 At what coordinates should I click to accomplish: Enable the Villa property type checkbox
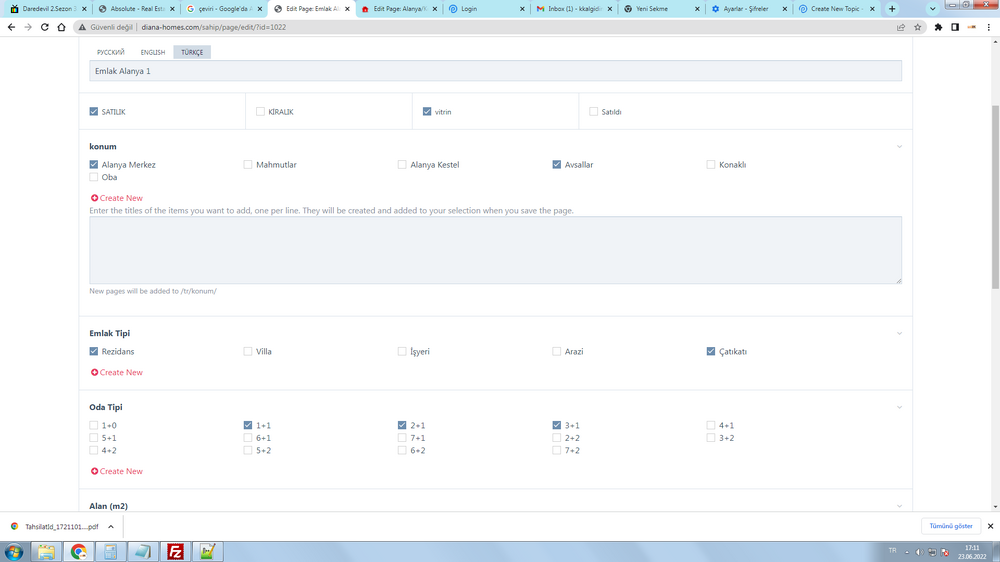pos(248,352)
